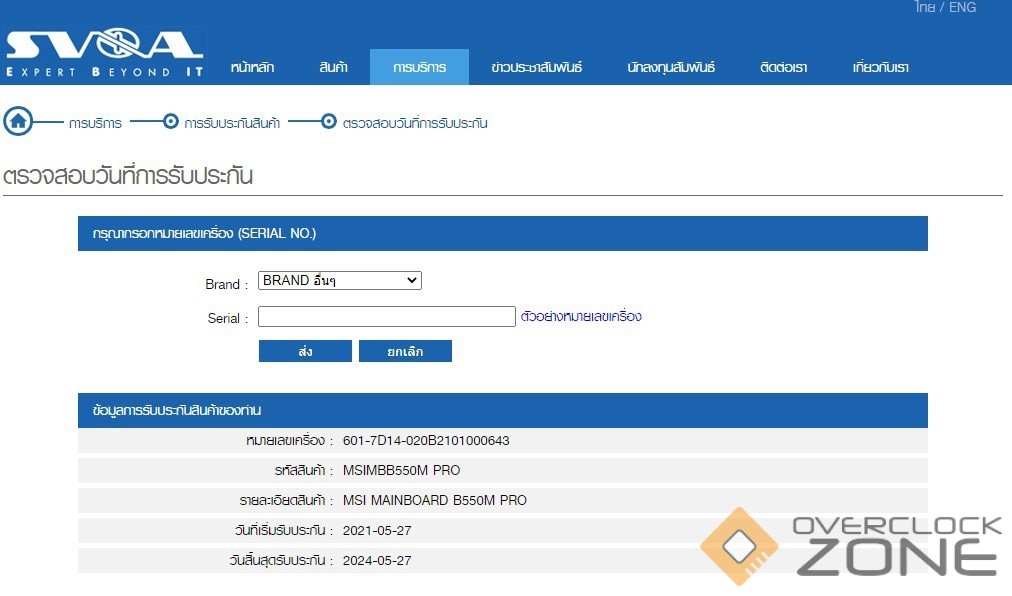Expand the Brand dropdown

pyautogui.click(x=339, y=281)
